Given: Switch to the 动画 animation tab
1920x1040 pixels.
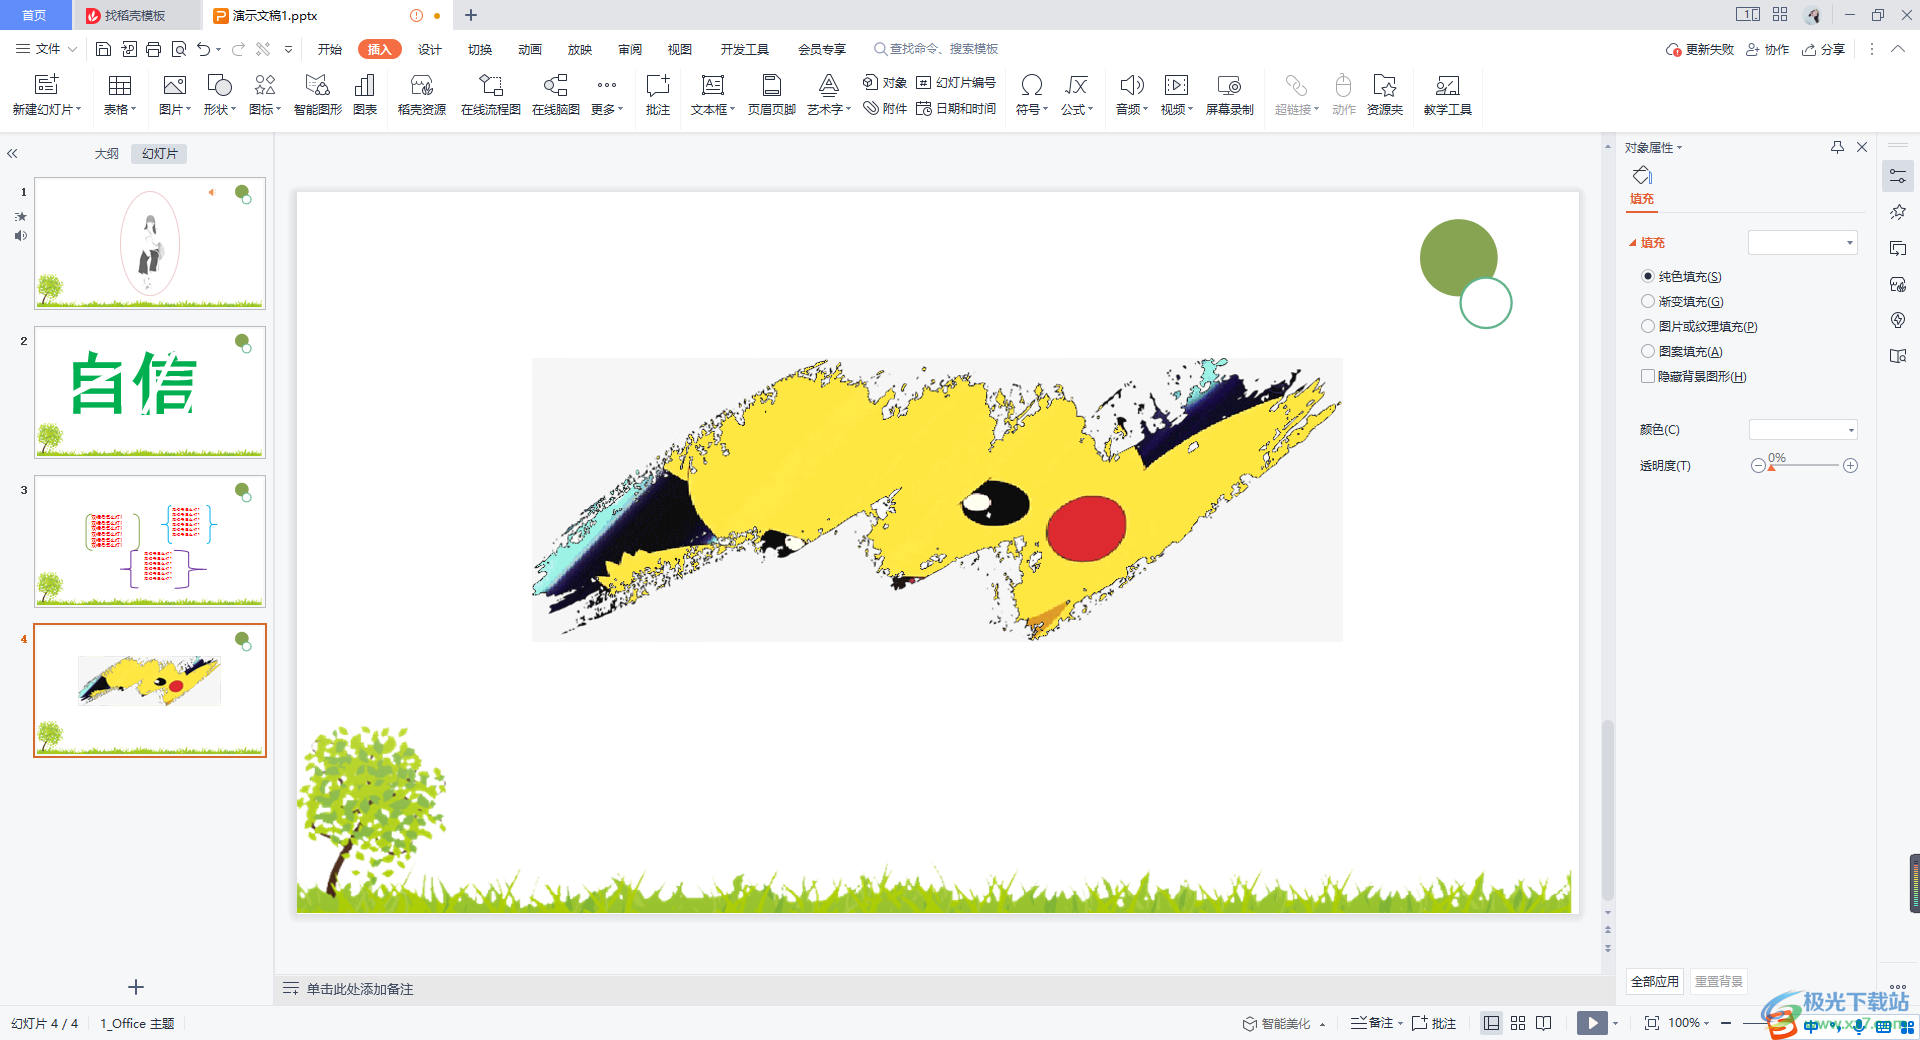Looking at the screenshot, I should point(530,49).
